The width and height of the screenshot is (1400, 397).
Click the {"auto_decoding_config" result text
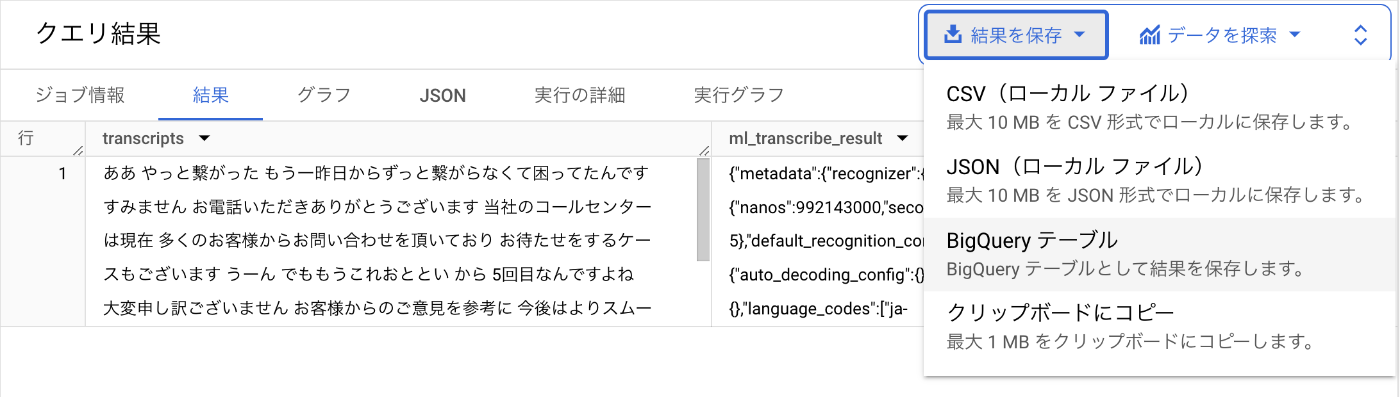[826, 274]
